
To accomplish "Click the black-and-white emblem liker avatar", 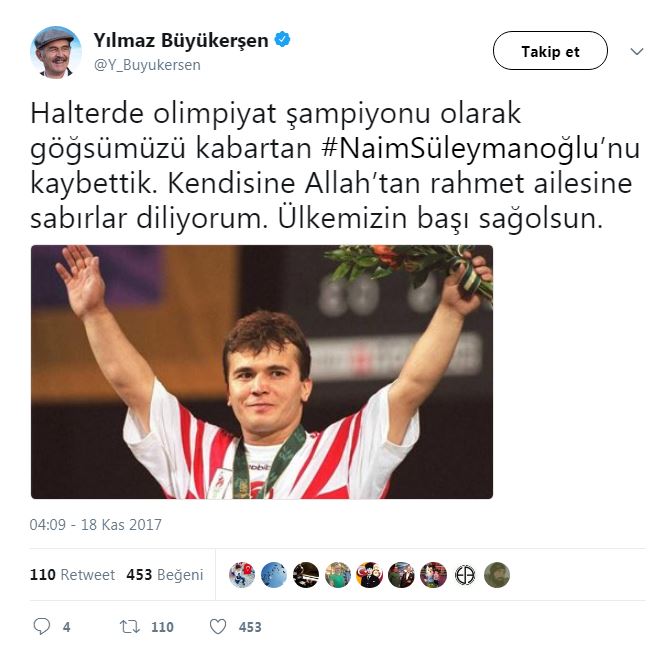I will [465, 575].
